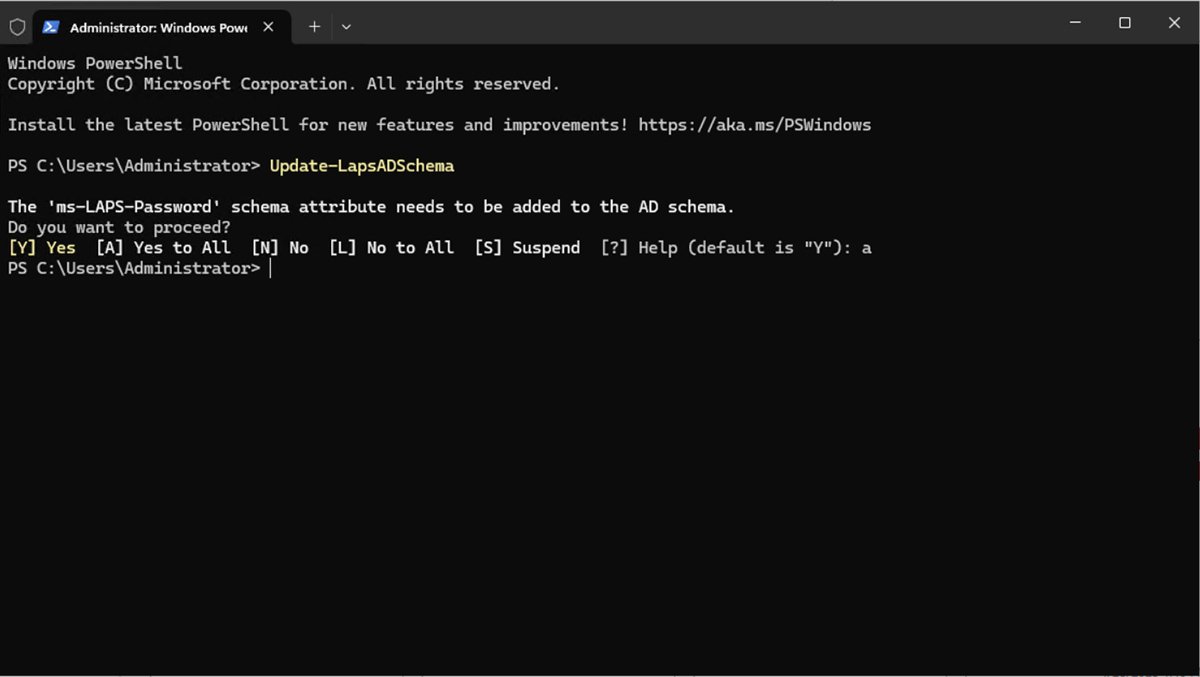The width and height of the screenshot is (1200, 677).
Task: Minimize the terminal window
Action: tap(1075, 23)
